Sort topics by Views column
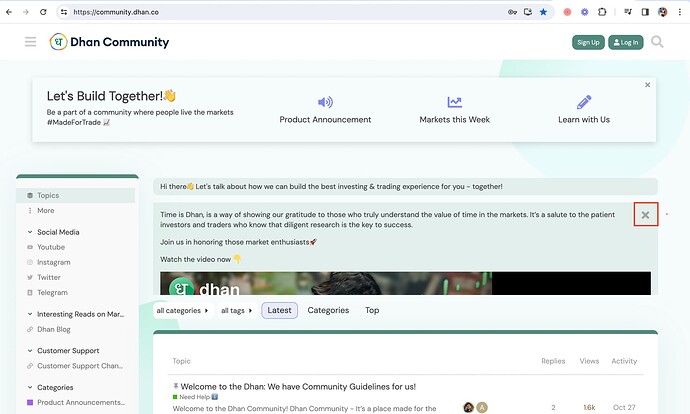The height and width of the screenshot is (414, 690). pos(589,361)
